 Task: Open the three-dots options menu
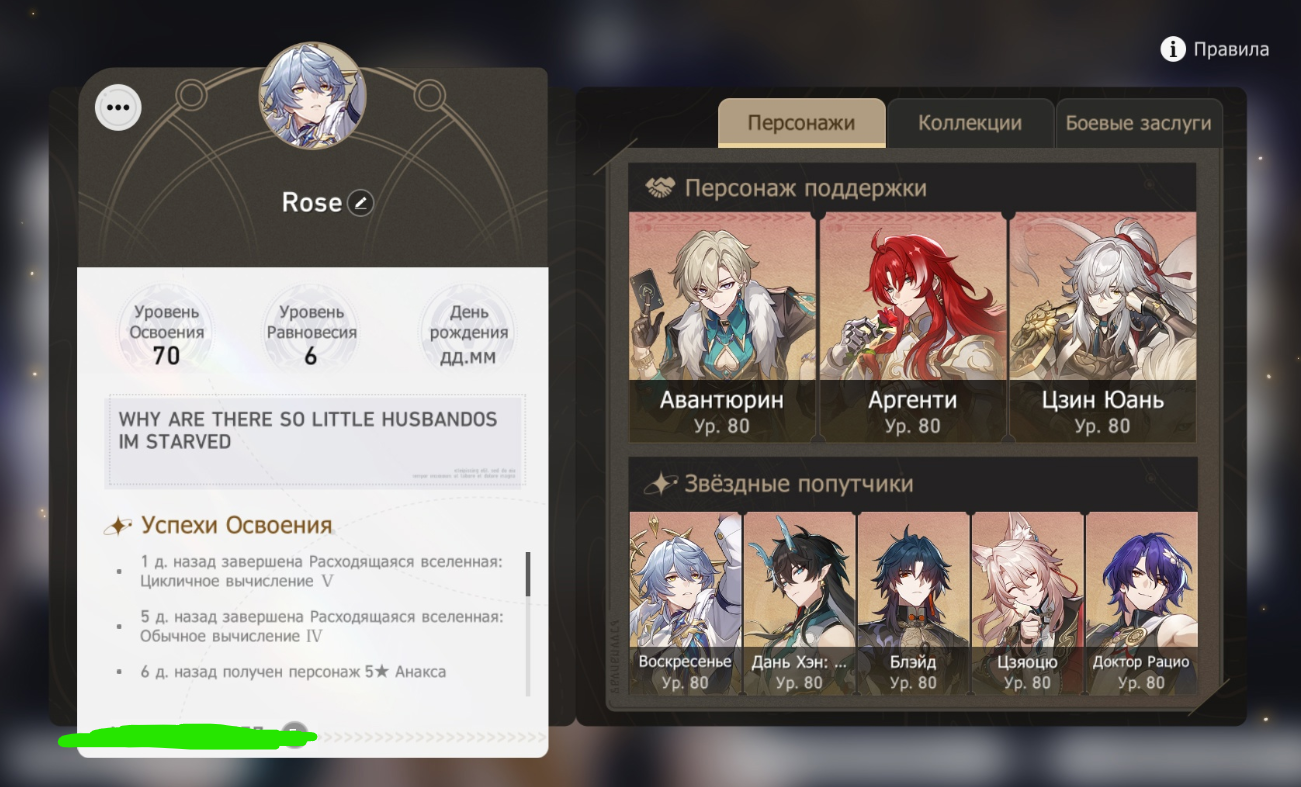click(x=118, y=106)
